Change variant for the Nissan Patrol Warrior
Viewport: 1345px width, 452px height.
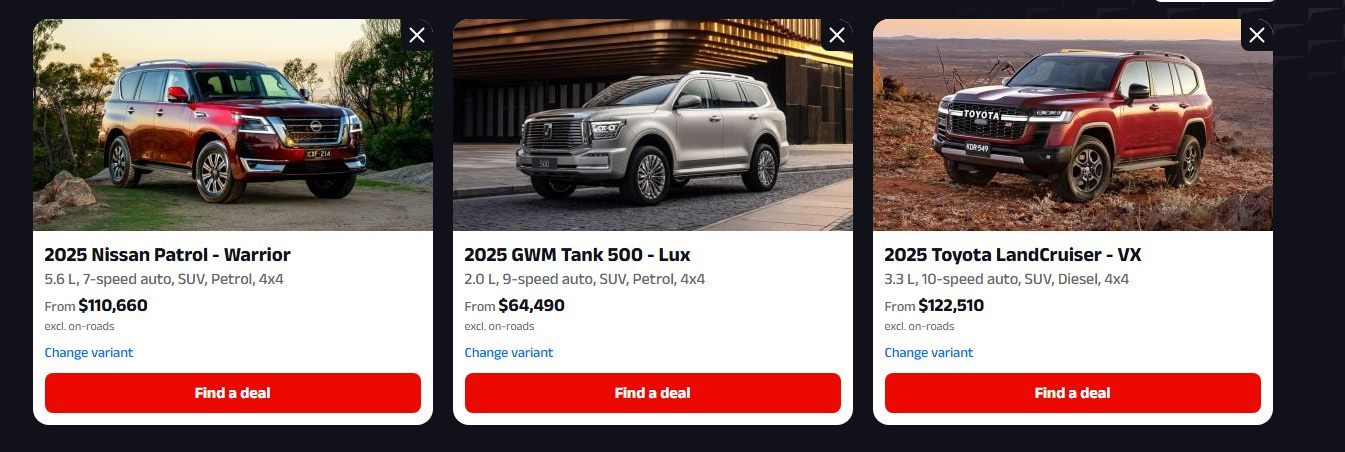[x=89, y=353]
